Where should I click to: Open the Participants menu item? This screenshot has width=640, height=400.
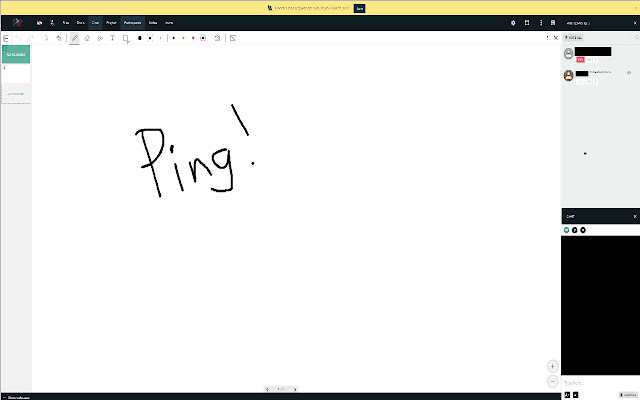[x=132, y=23]
